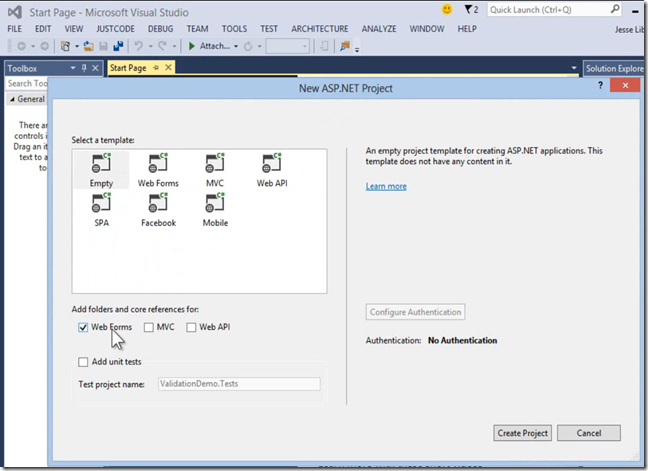Image resolution: width=648 pixels, height=471 pixels.
Task: Open the TEAM menu
Action: tap(197, 29)
